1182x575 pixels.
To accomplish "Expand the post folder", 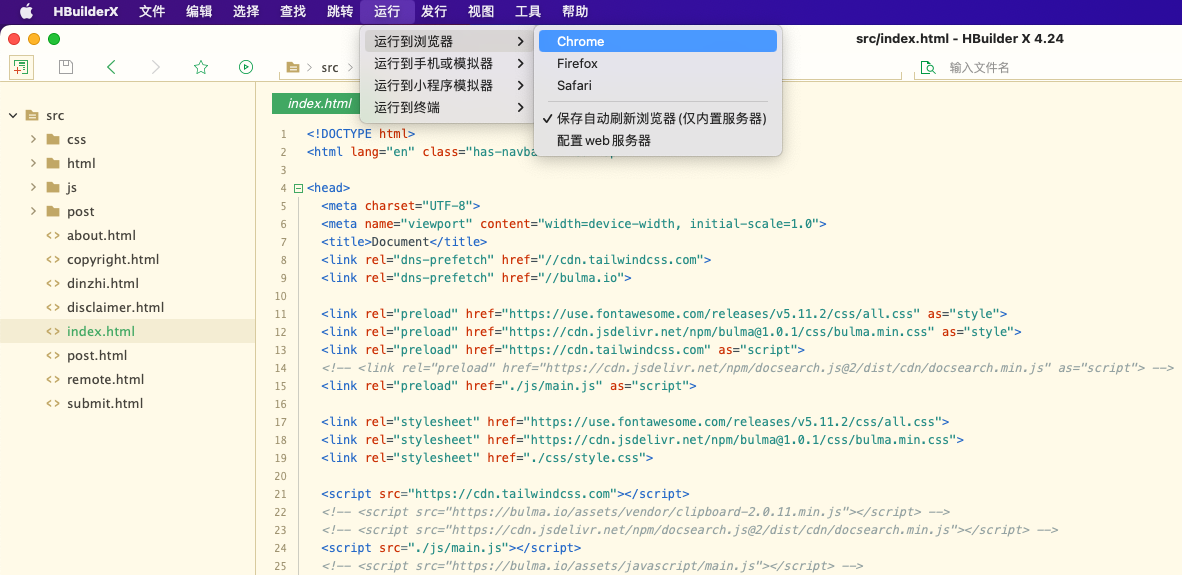I will (33, 211).
